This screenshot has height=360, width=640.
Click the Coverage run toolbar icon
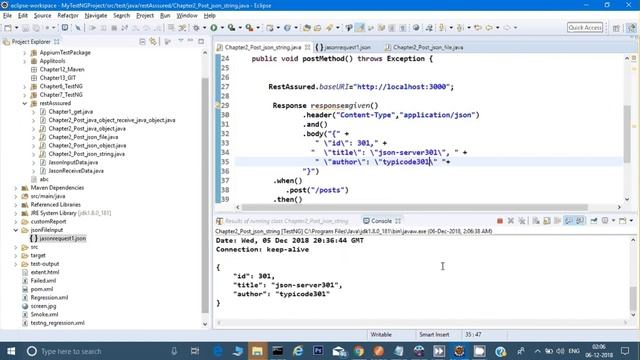point(231,28)
